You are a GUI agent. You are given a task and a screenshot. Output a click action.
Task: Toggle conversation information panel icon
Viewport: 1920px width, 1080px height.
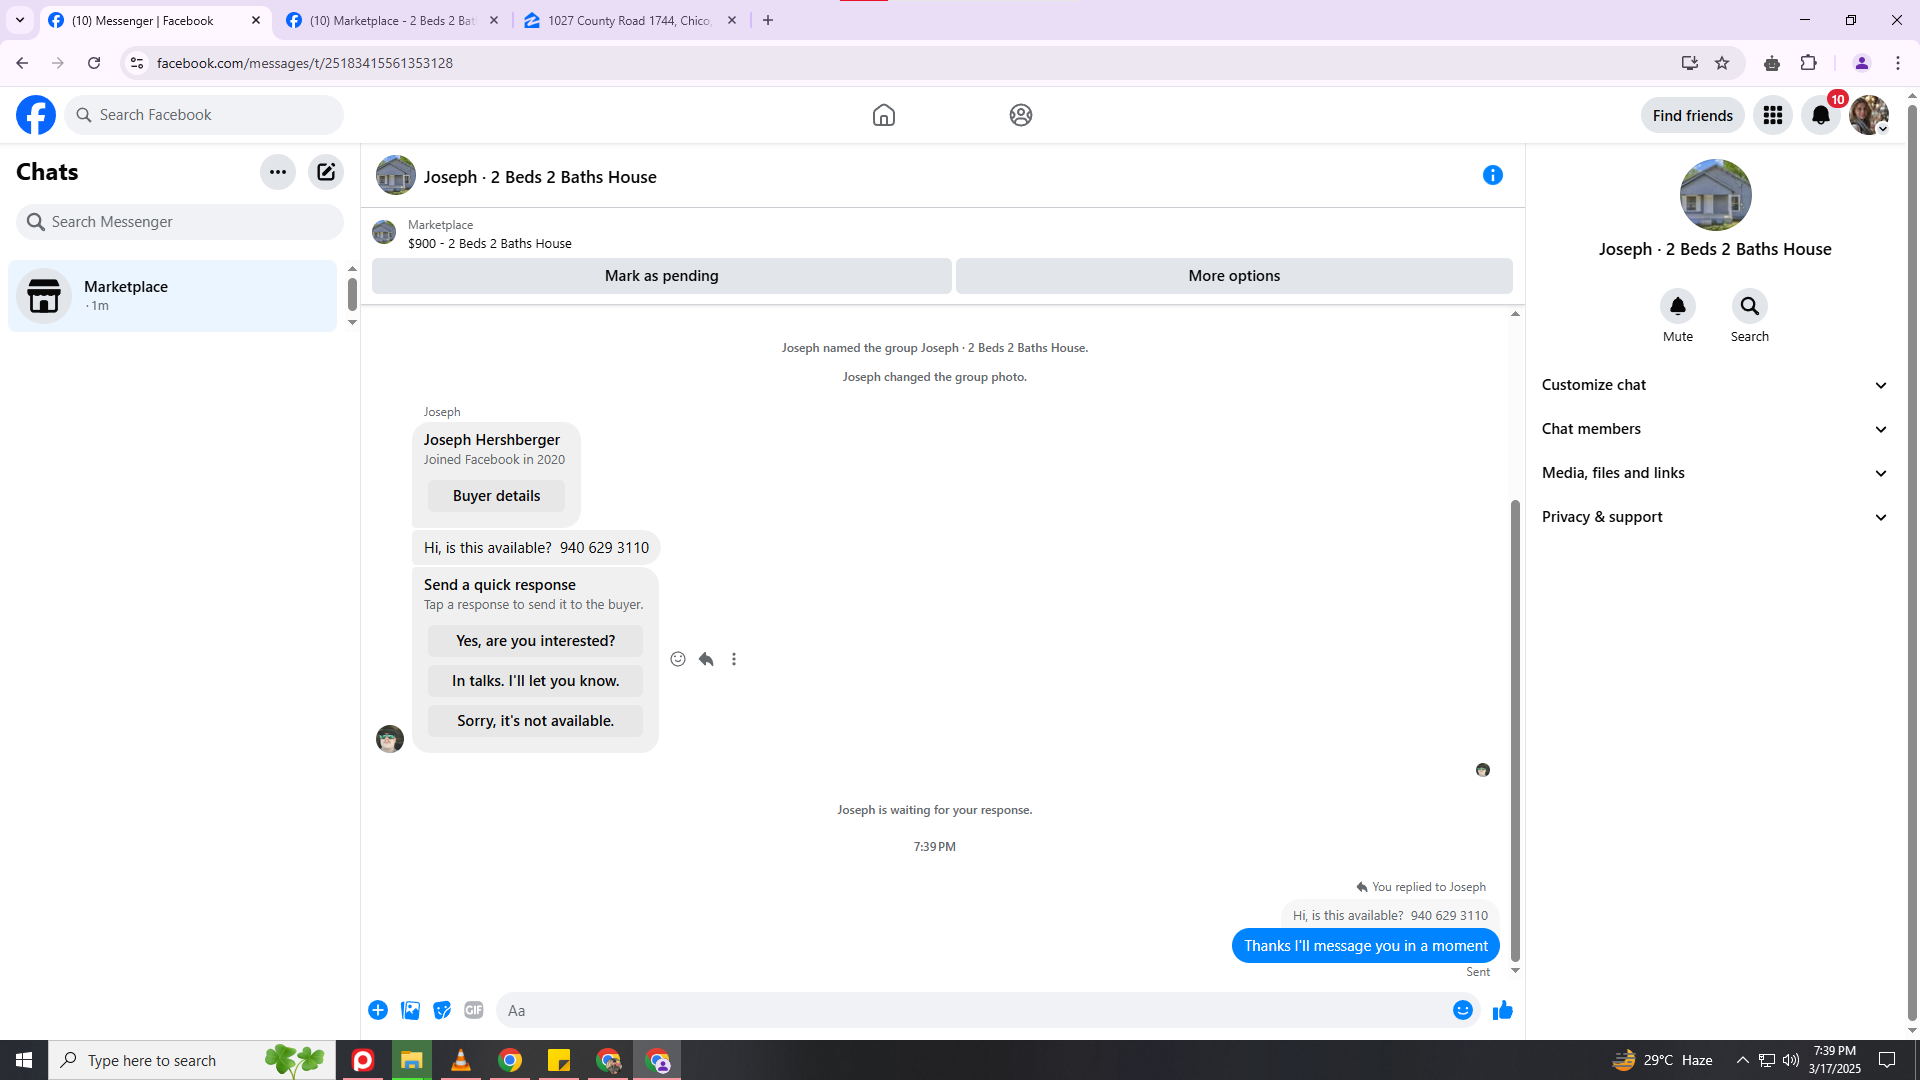(x=1493, y=176)
